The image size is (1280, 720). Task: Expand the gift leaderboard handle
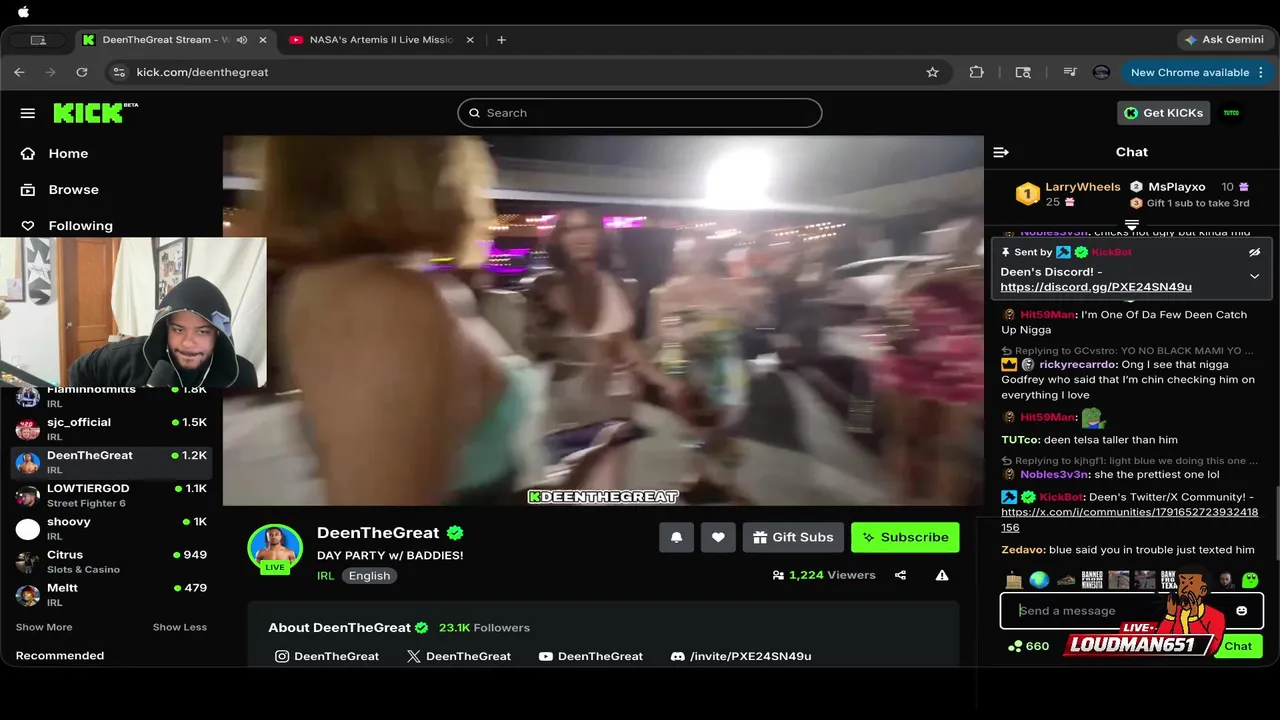(1132, 224)
